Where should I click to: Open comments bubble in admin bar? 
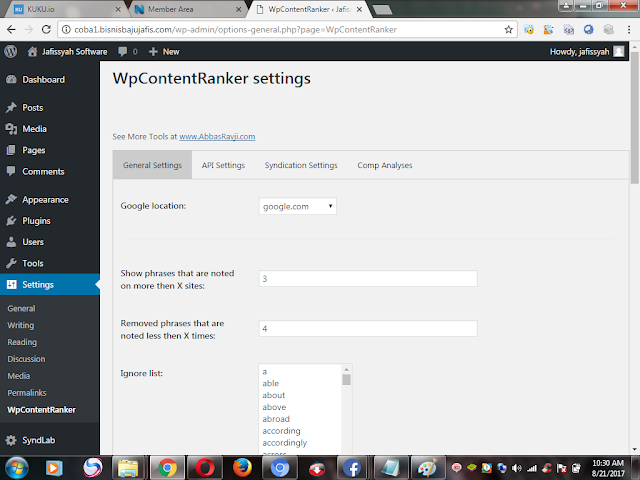(122, 52)
